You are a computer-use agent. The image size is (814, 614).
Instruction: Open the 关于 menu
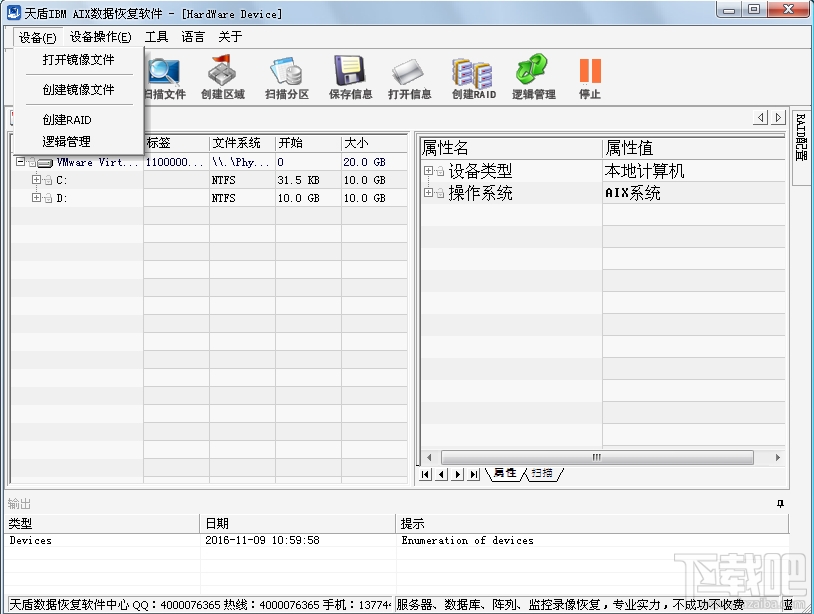click(x=230, y=37)
